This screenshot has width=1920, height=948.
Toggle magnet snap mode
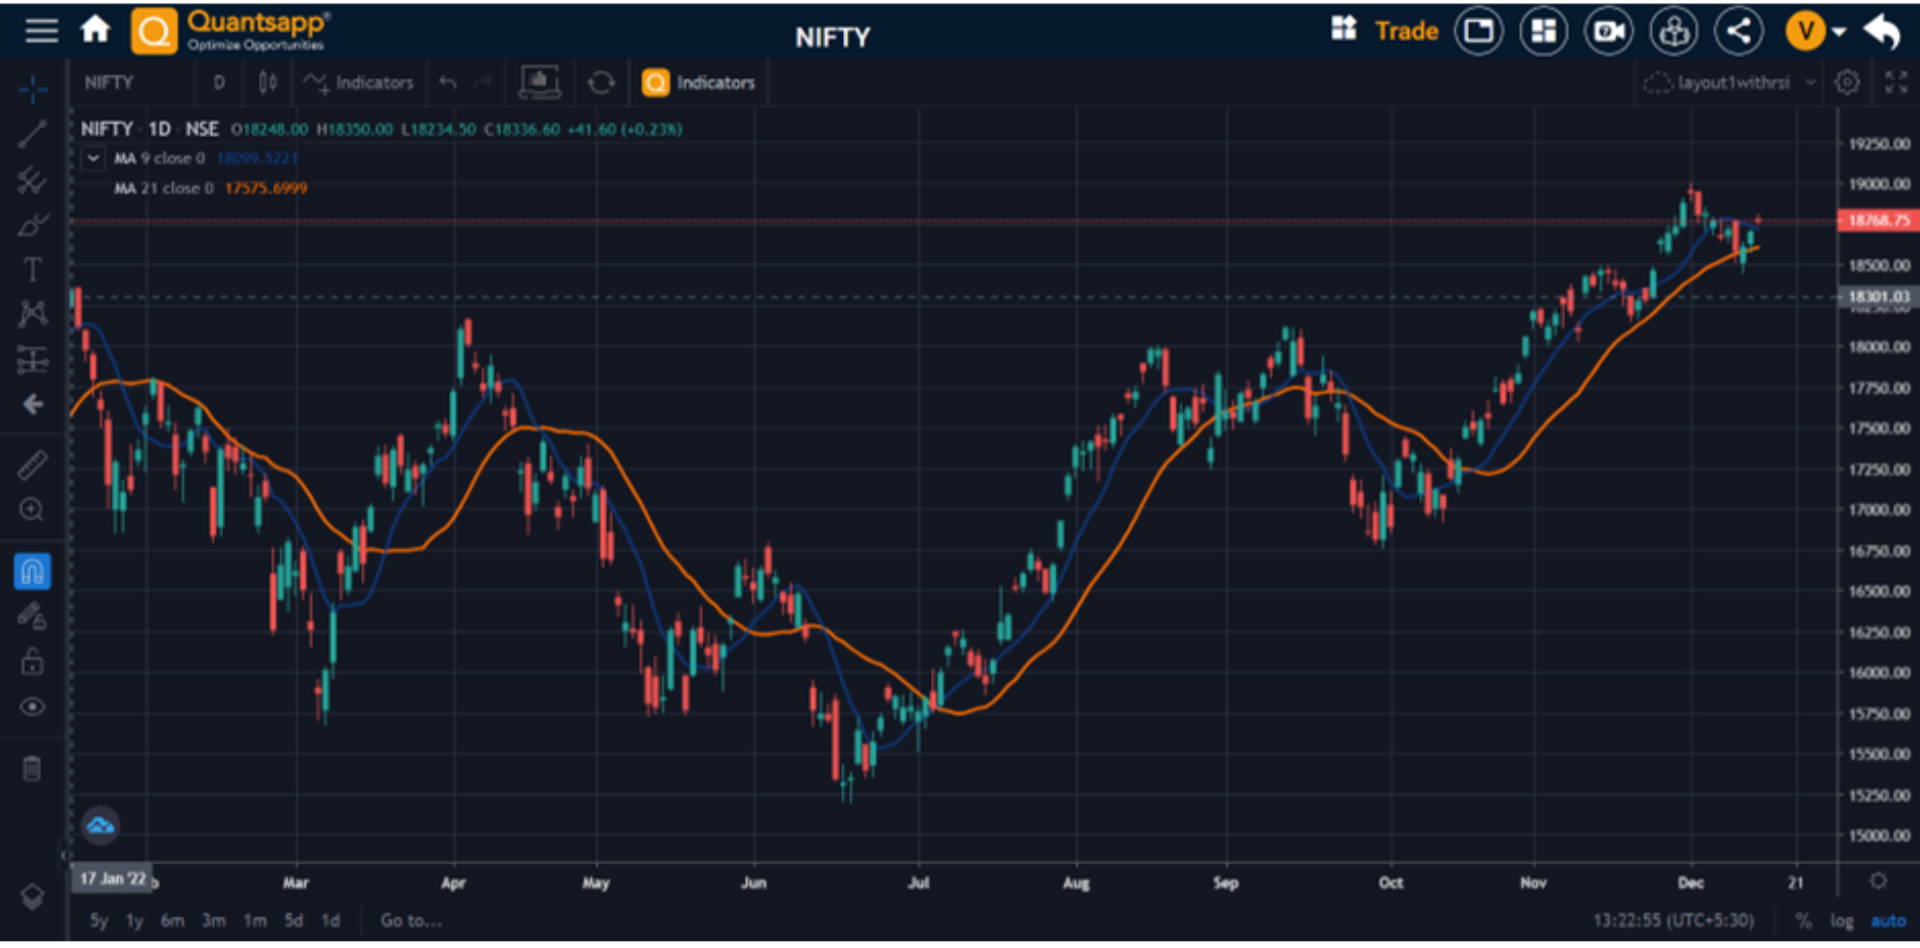pyautogui.click(x=33, y=571)
